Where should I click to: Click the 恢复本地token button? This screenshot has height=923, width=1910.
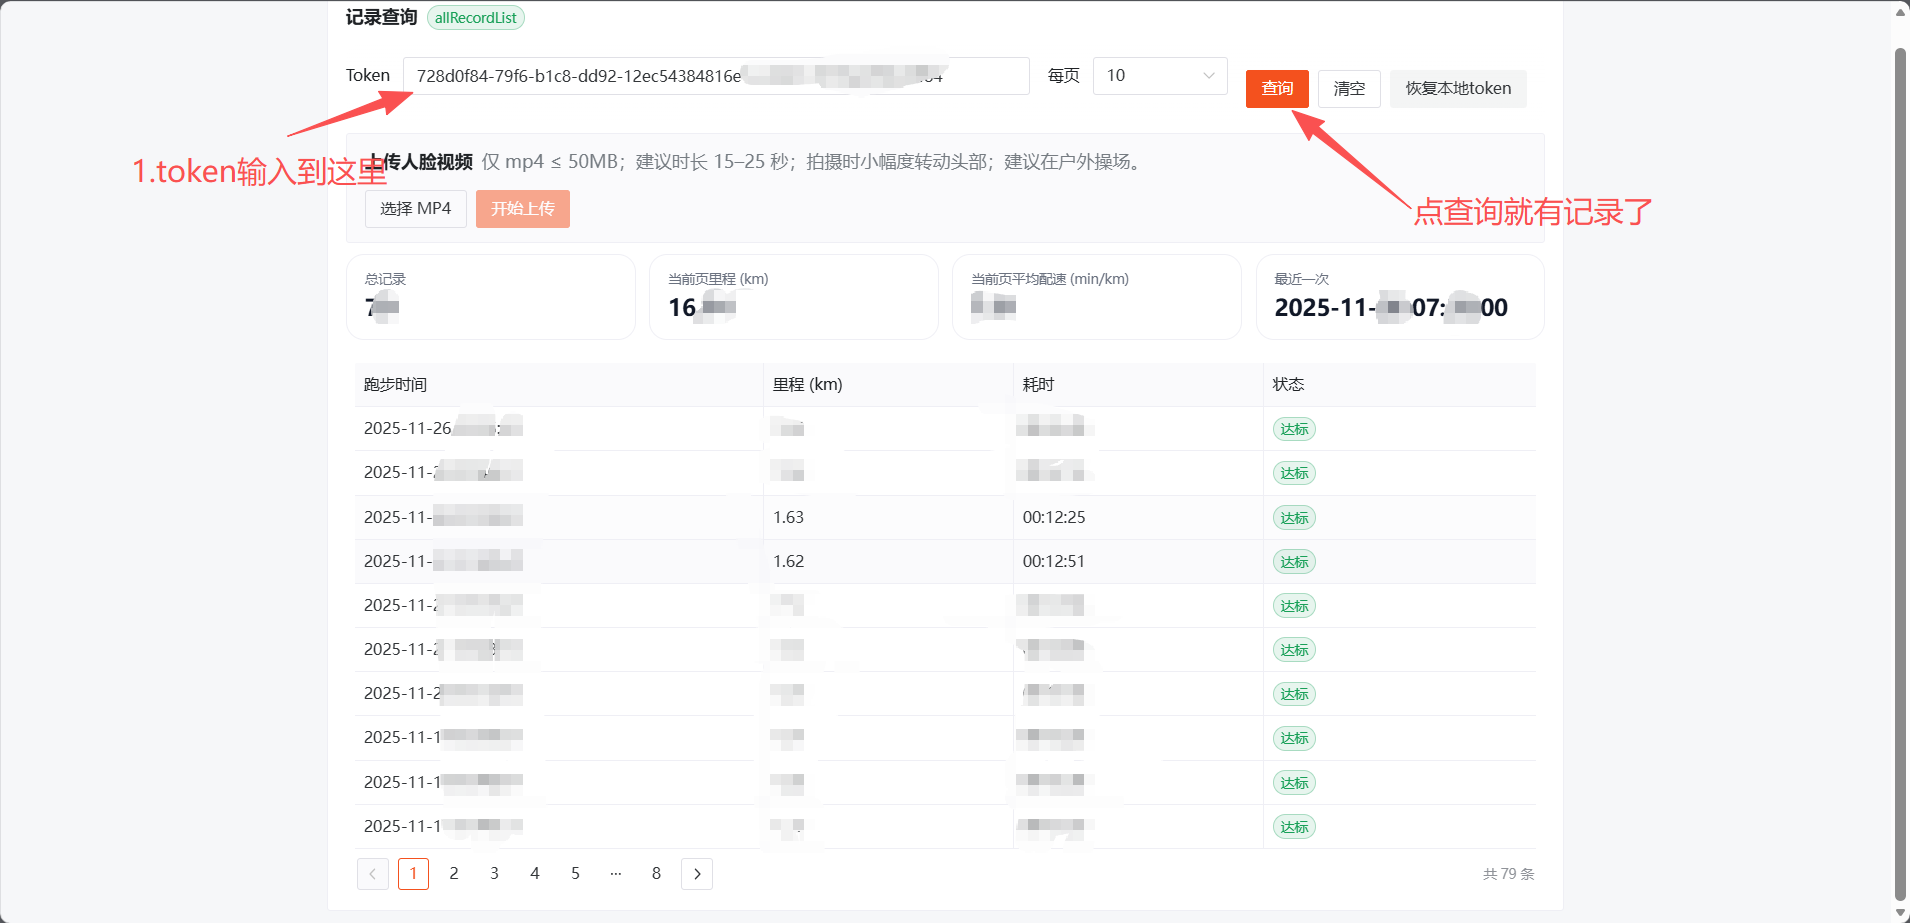pos(1457,89)
